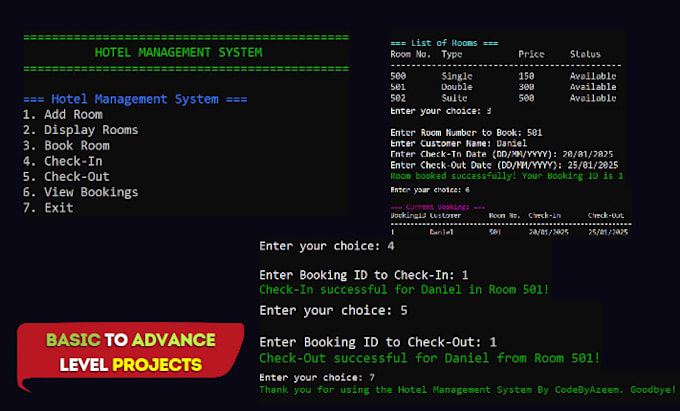
Task: Select menu line '7. Exit'
Action: pyautogui.click(x=48, y=208)
